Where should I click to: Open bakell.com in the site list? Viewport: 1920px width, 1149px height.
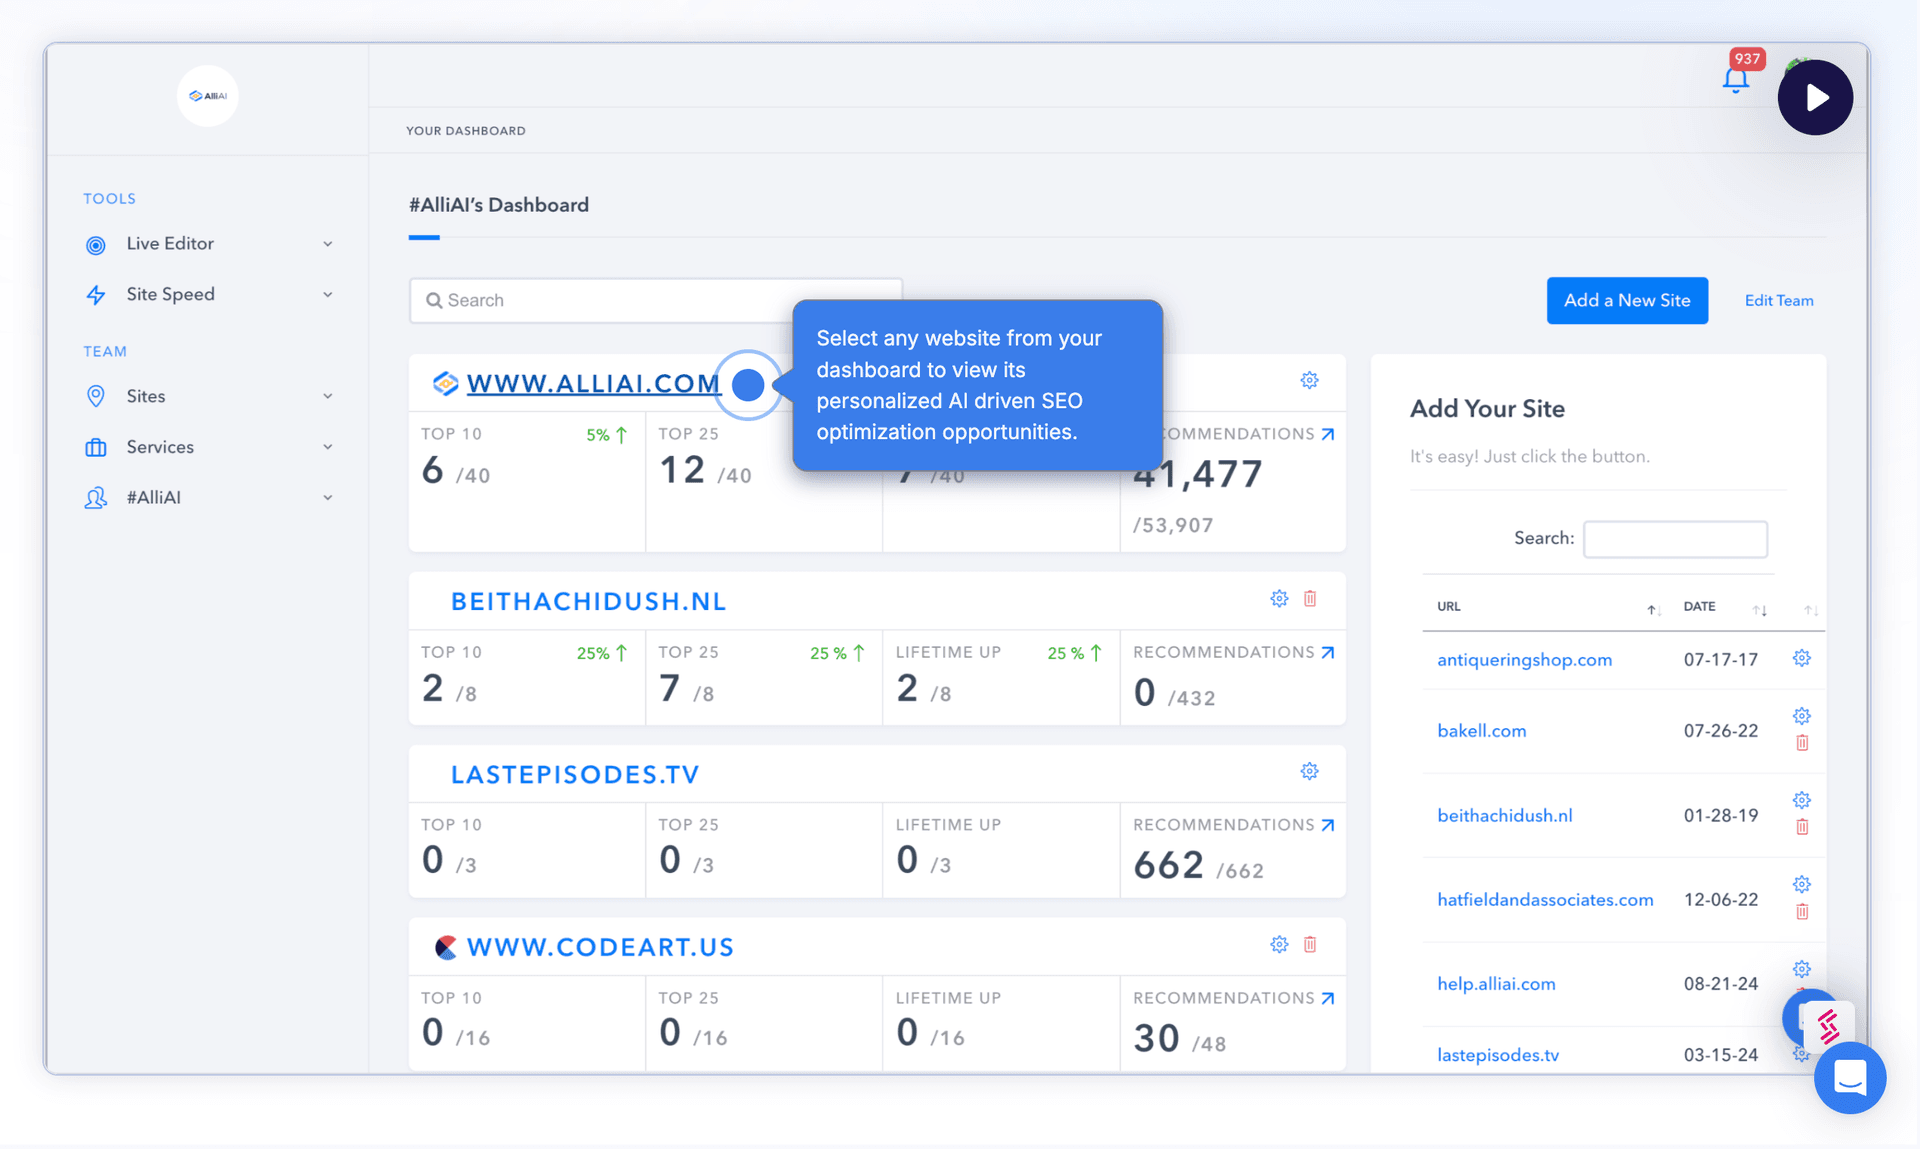coord(1481,731)
